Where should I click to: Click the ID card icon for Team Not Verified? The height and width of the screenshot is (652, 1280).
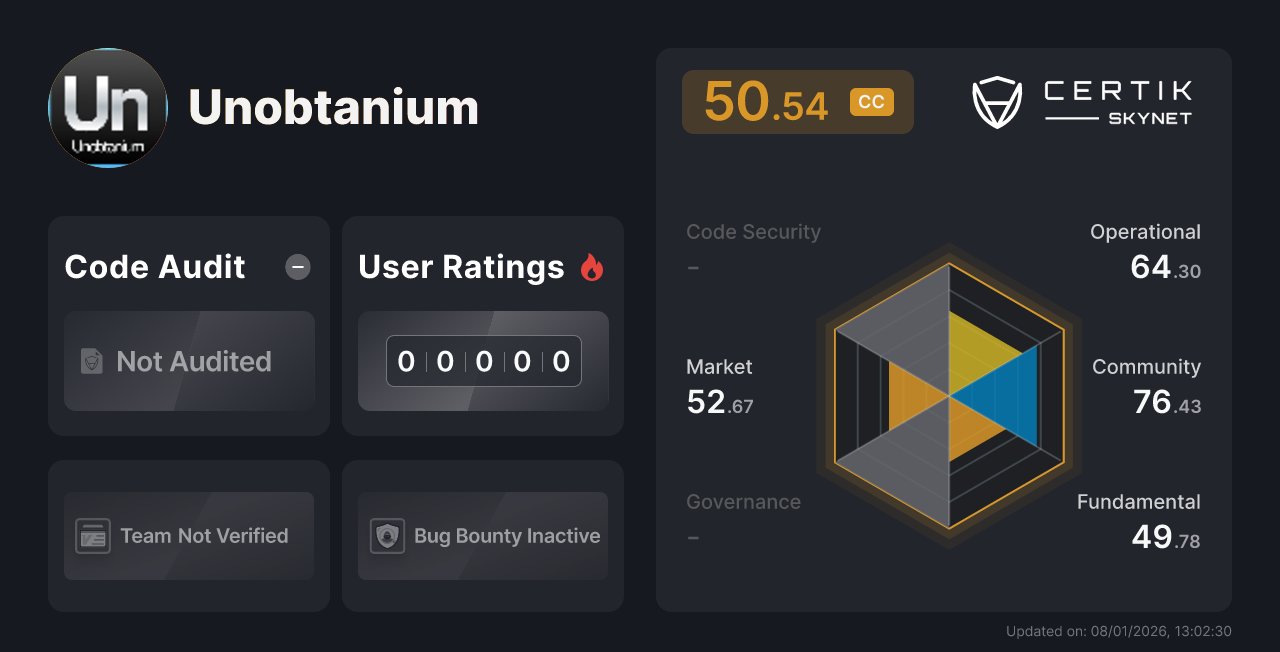pyautogui.click(x=91, y=536)
